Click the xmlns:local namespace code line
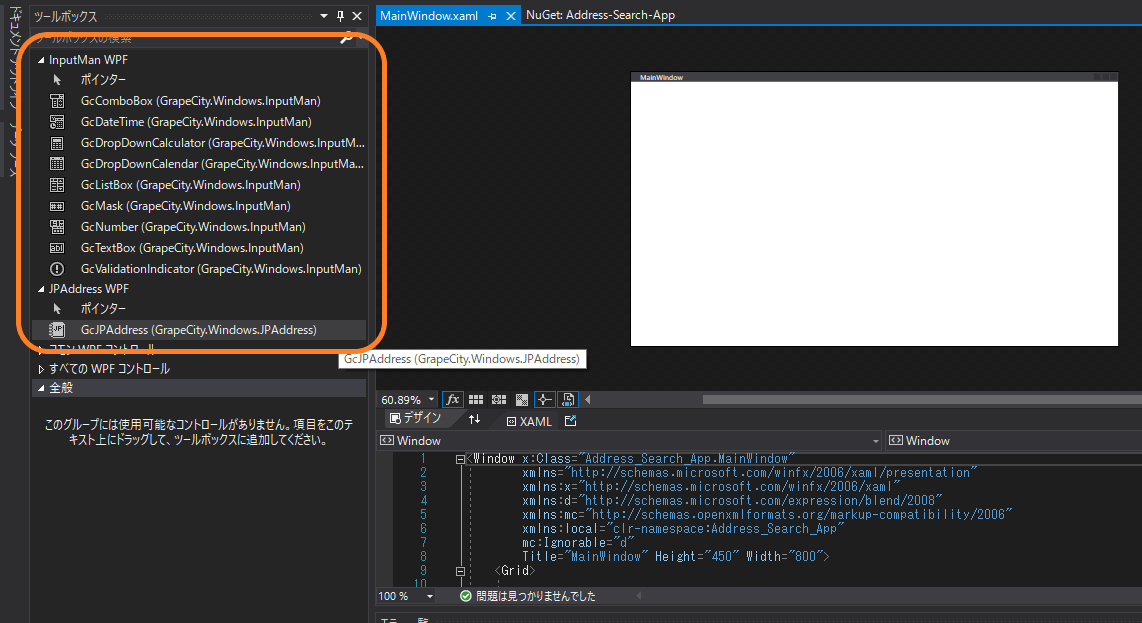Screen dimensions: 1142x623 coord(682,529)
